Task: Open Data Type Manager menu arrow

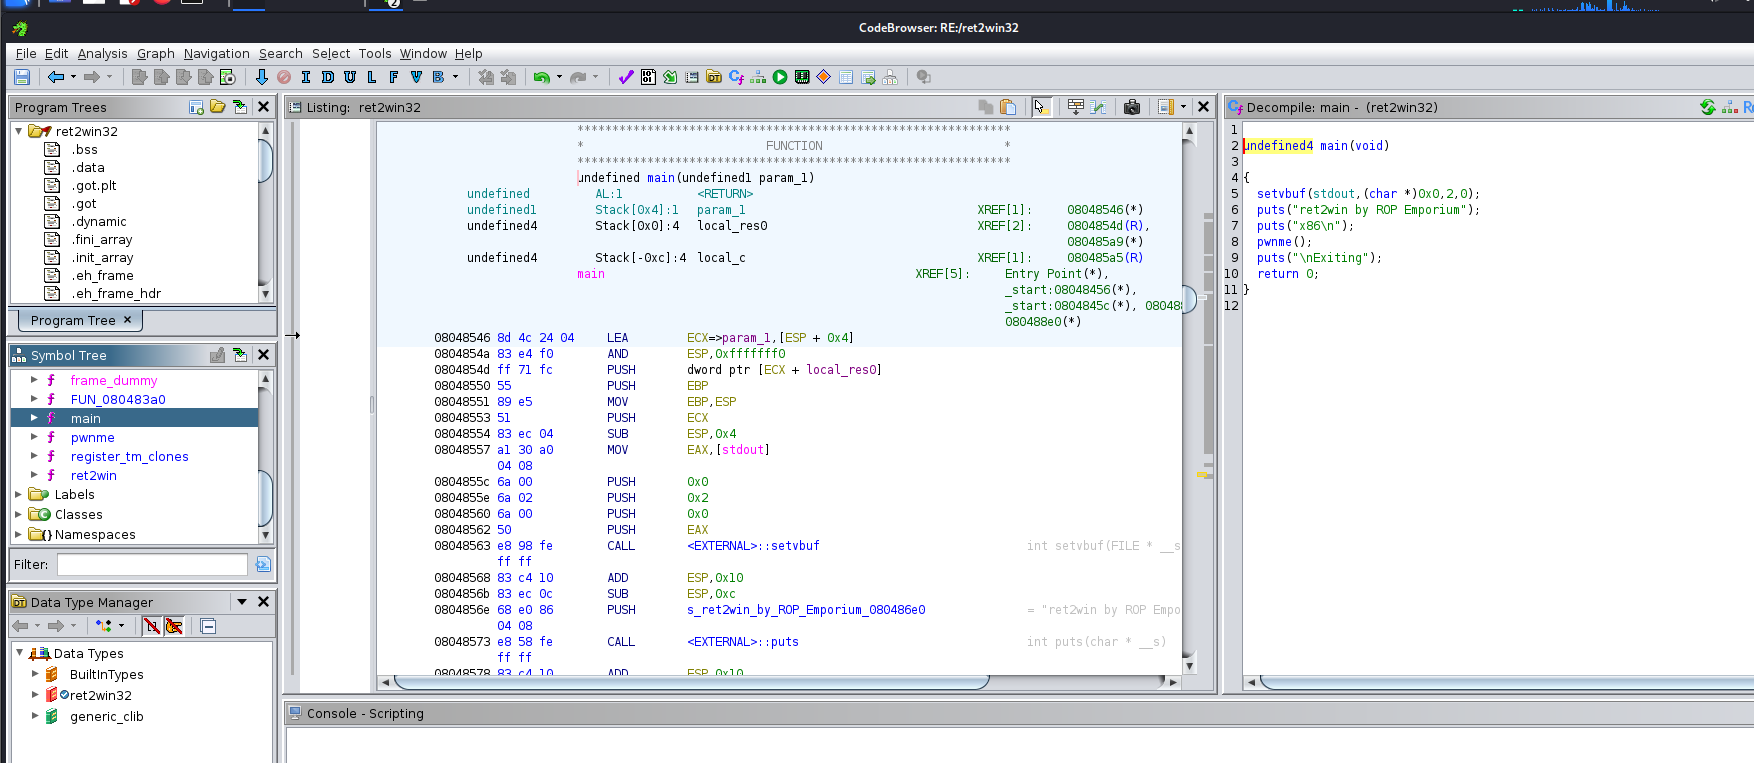Action: (x=242, y=602)
